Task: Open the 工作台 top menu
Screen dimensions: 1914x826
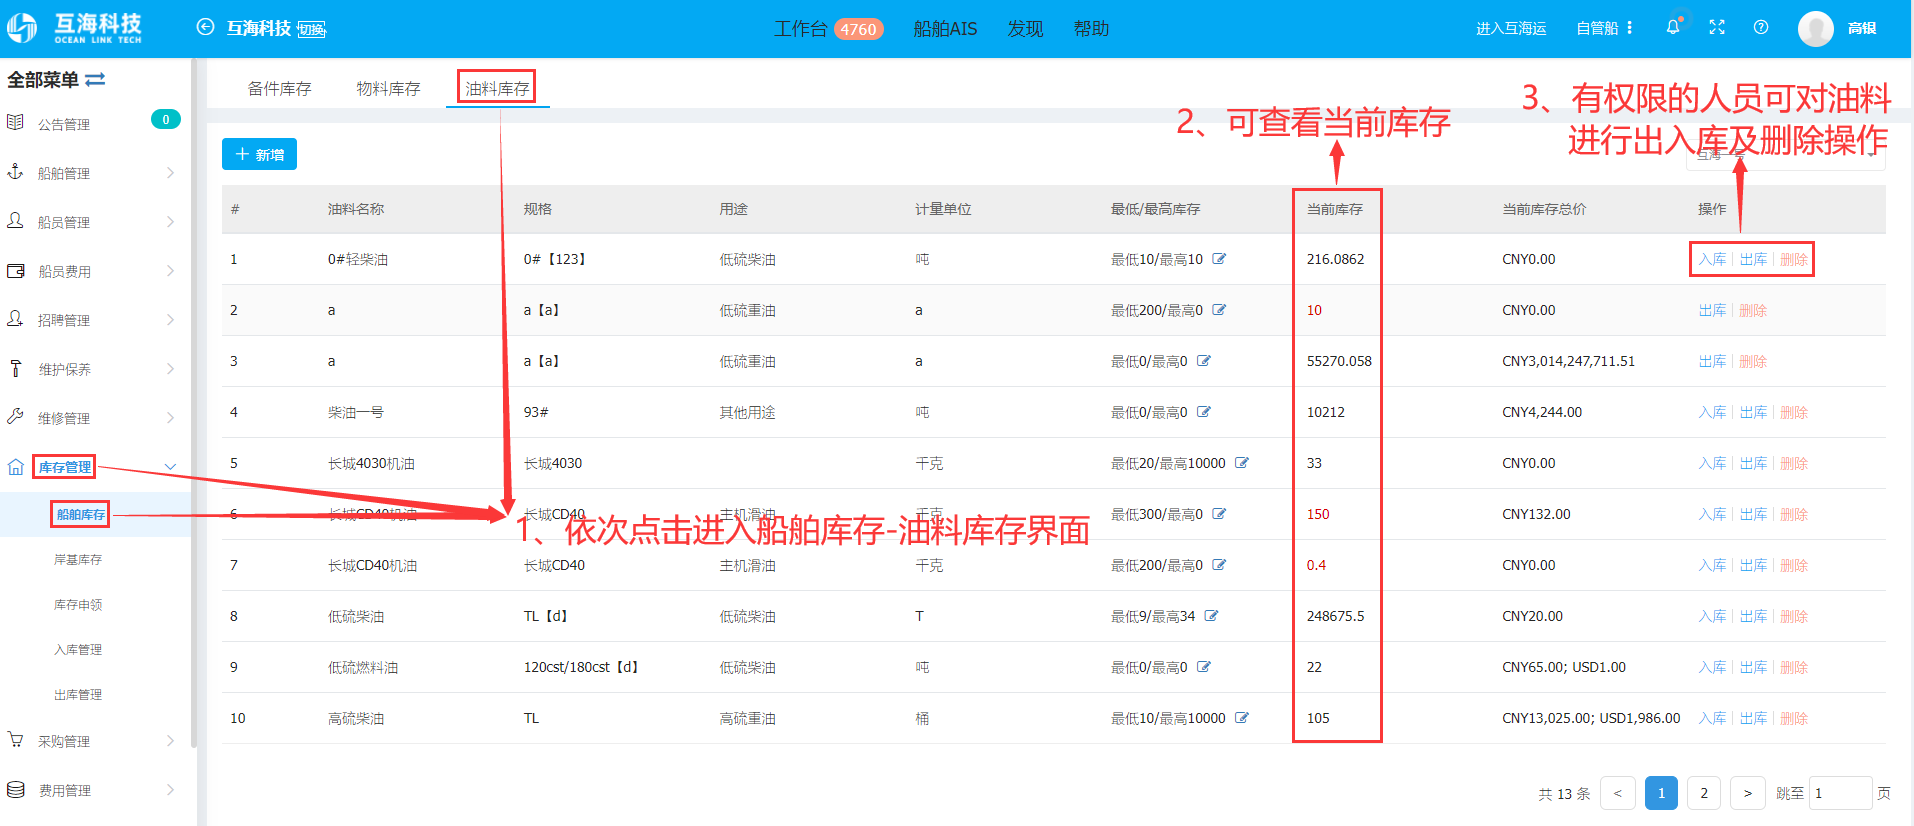Action: tap(800, 29)
